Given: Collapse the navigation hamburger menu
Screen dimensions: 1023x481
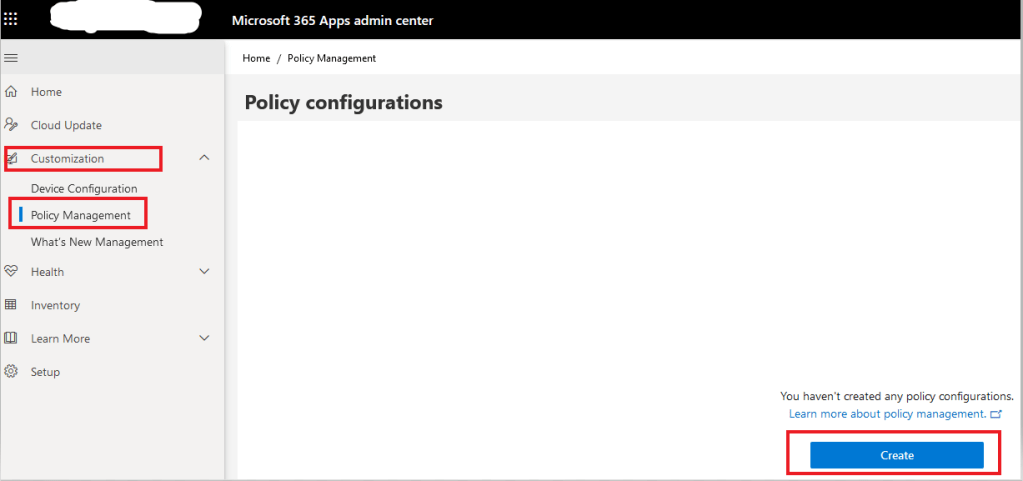Looking at the screenshot, I should pos(11,58).
